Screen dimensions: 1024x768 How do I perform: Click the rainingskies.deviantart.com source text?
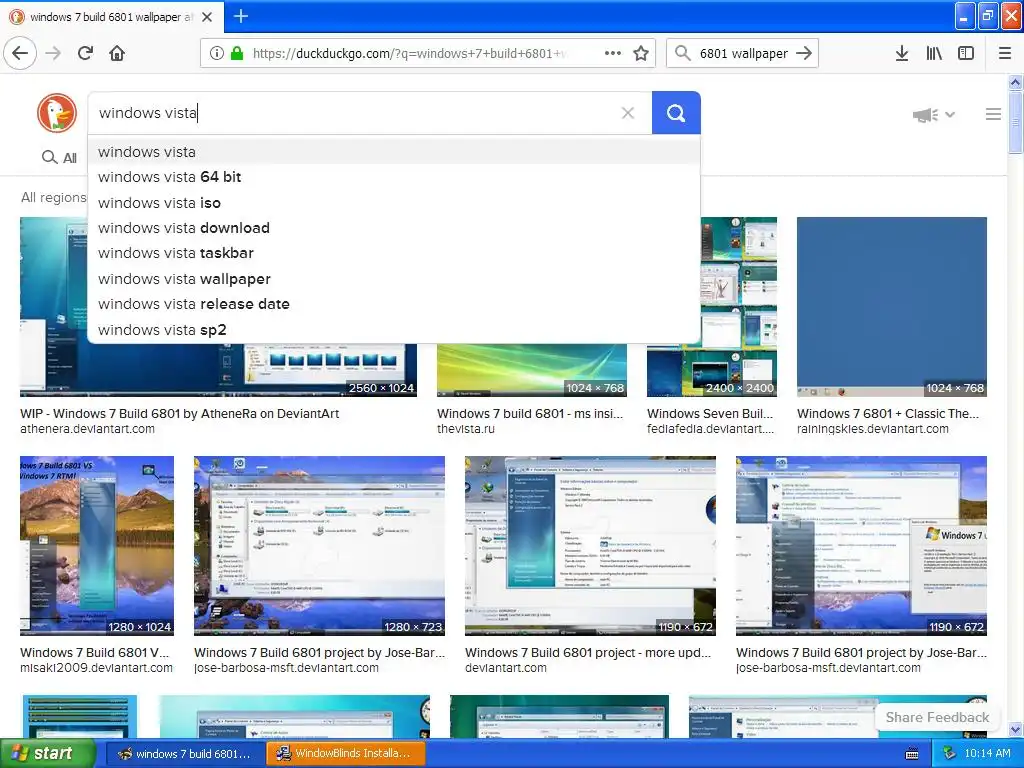[x=872, y=429]
